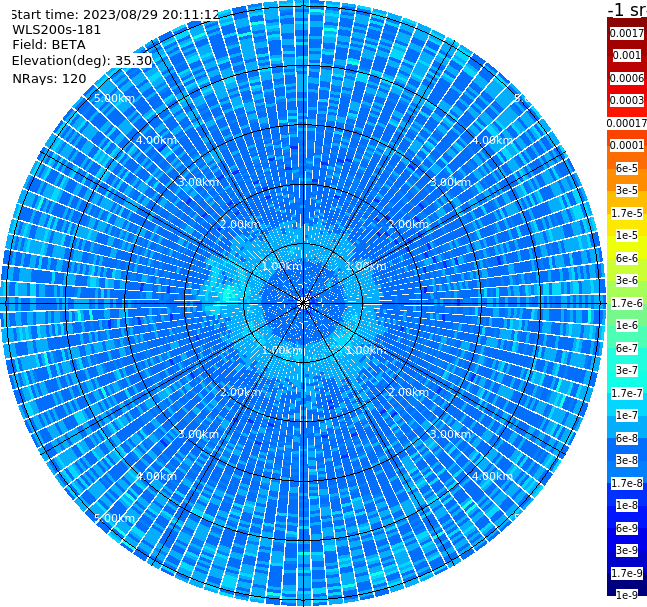Click the colorbar unit title '-1 sr'
Viewport: 647px width, 607px height.
click(x=627, y=10)
